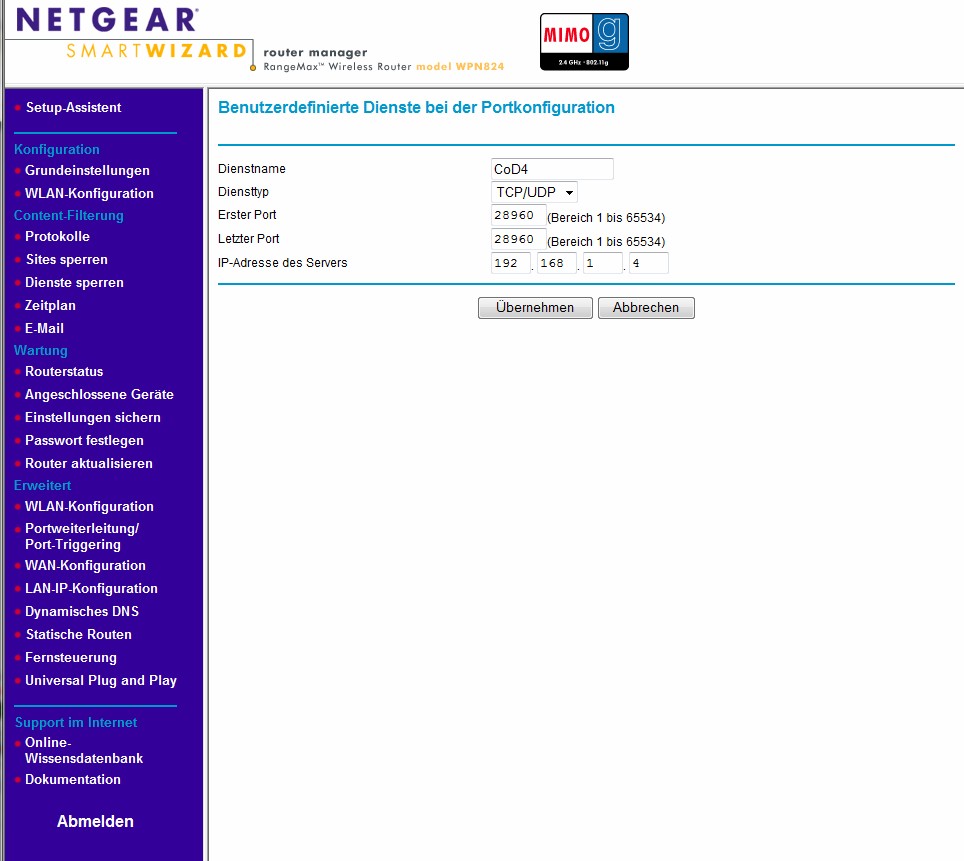
Task: Open Fernsteuerung page
Action: [x=71, y=657]
